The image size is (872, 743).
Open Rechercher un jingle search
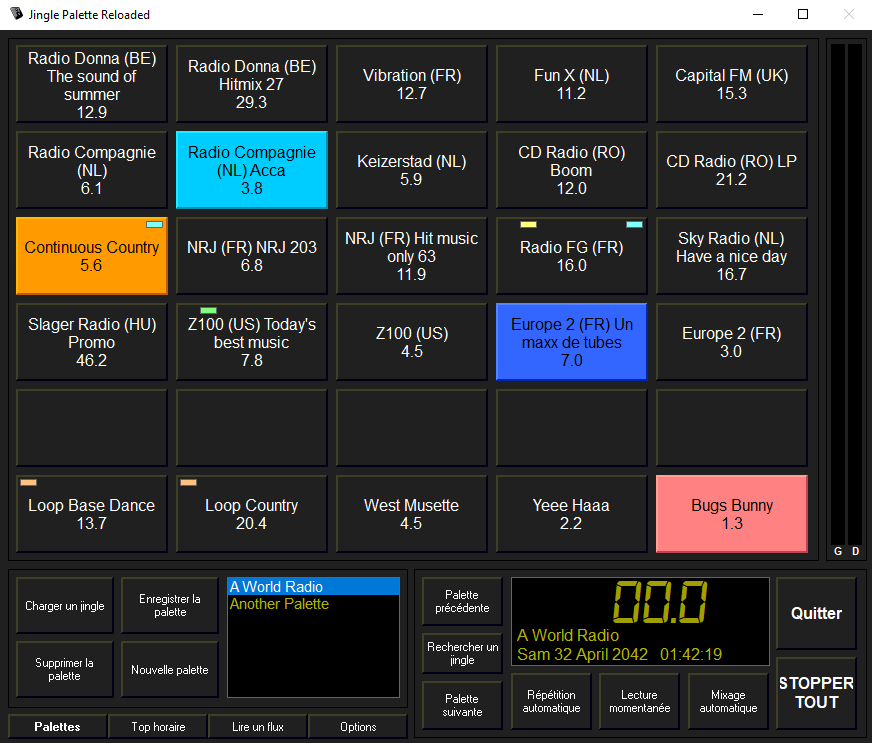point(462,653)
